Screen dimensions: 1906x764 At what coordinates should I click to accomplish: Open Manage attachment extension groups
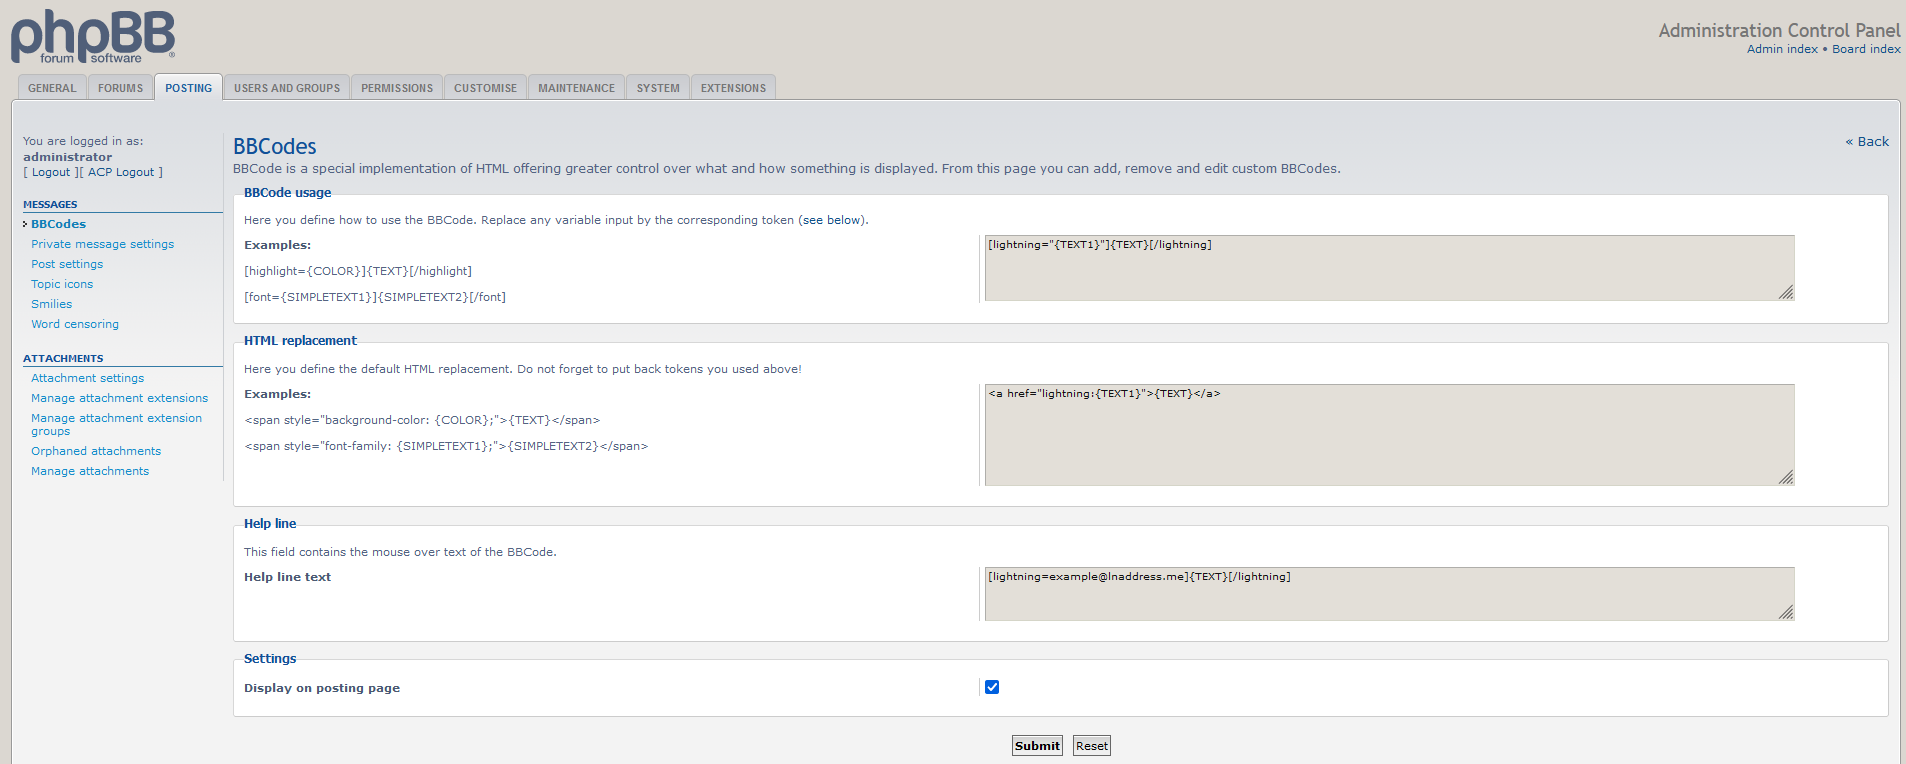[116, 425]
